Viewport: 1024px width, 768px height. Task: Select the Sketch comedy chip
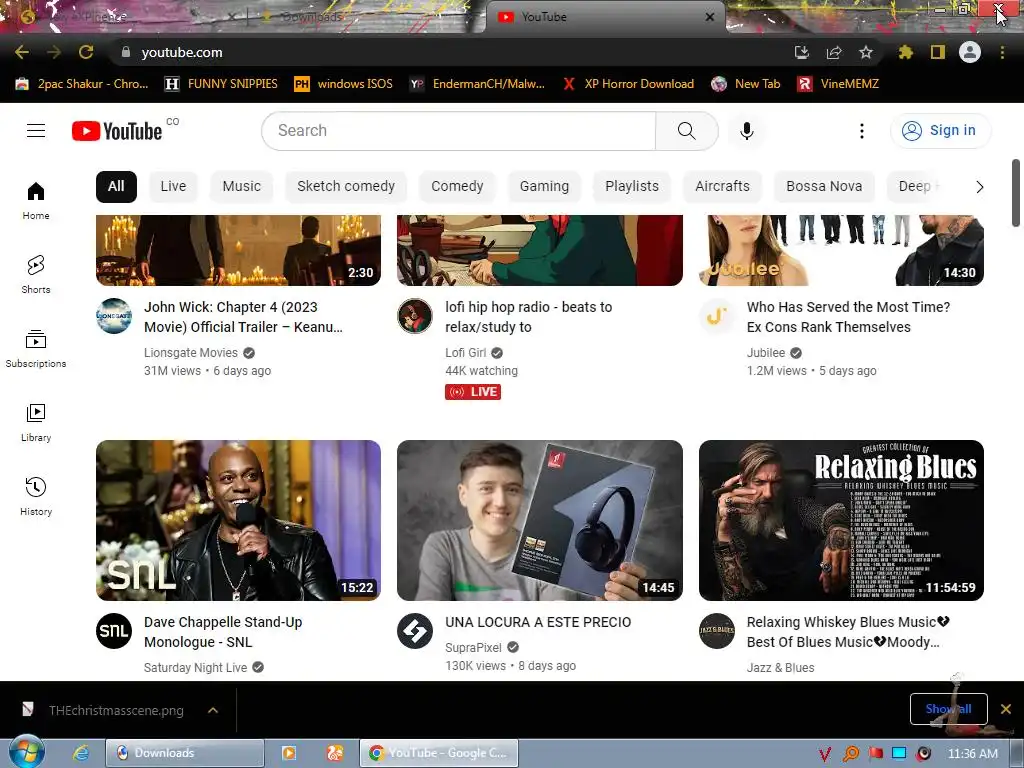[x=346, y=187]
